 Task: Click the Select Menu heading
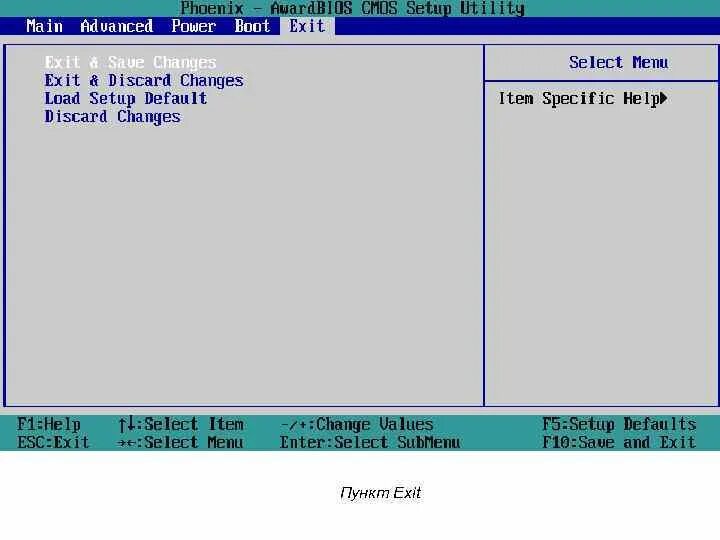619,62
